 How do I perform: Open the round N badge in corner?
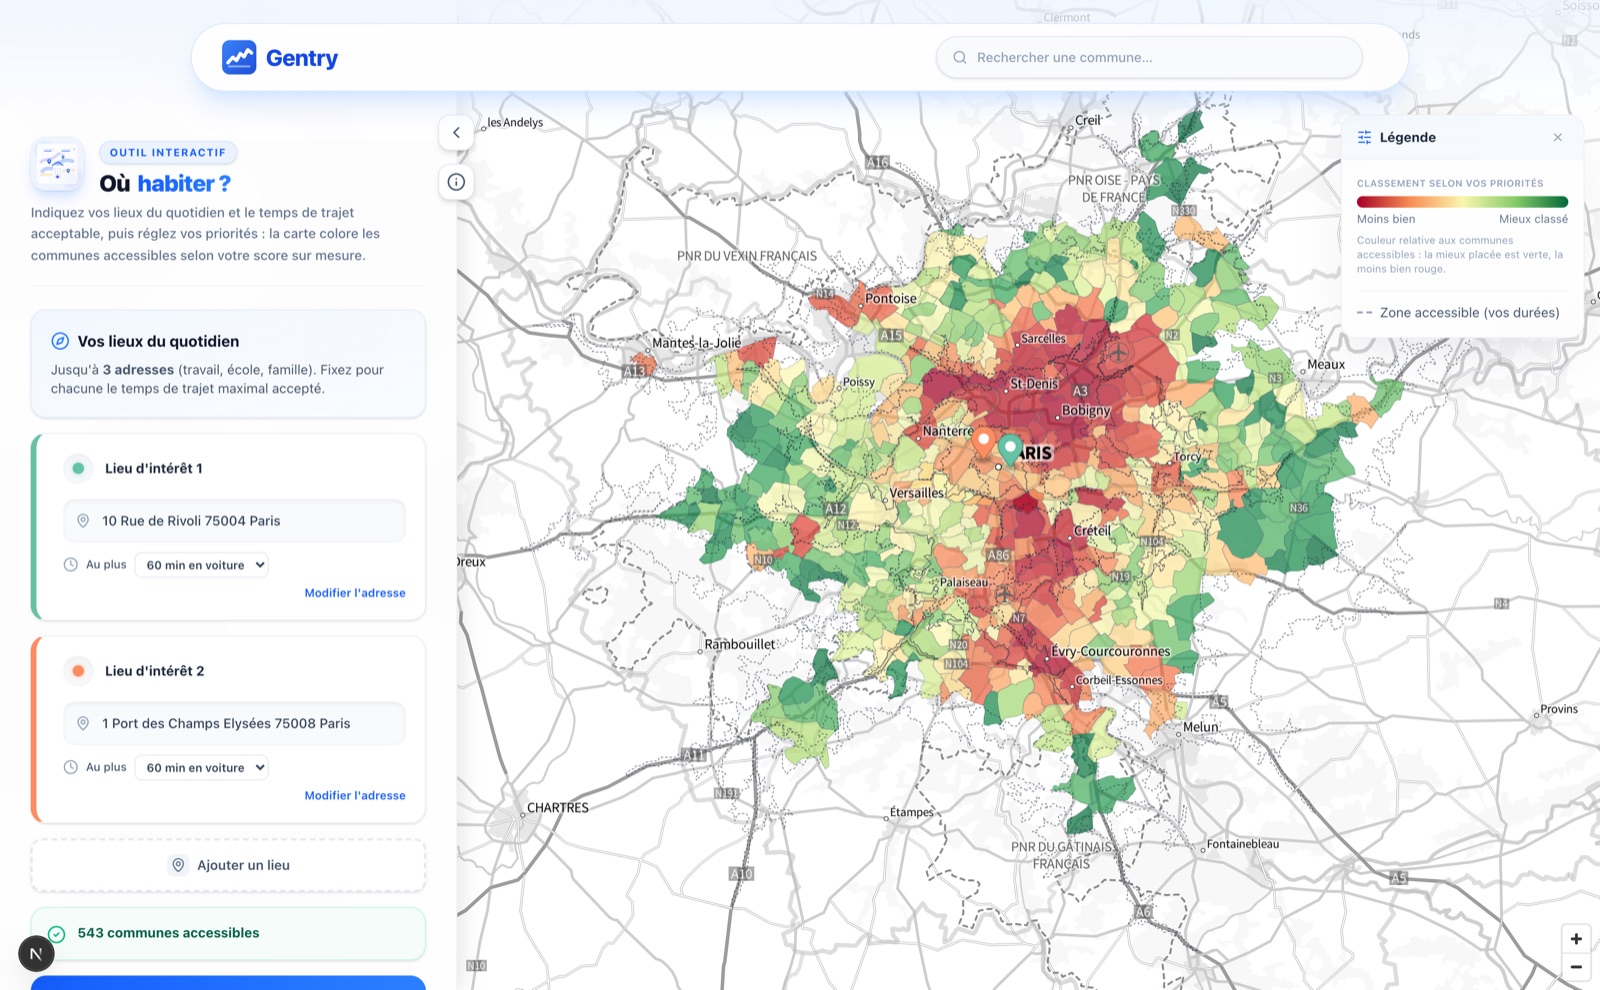click(36, 954)
